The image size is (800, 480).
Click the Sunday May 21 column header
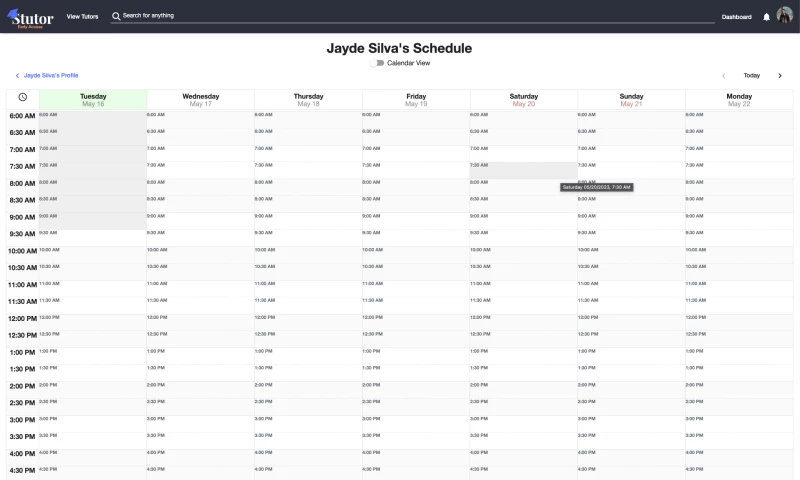click(x=631, y=100)
